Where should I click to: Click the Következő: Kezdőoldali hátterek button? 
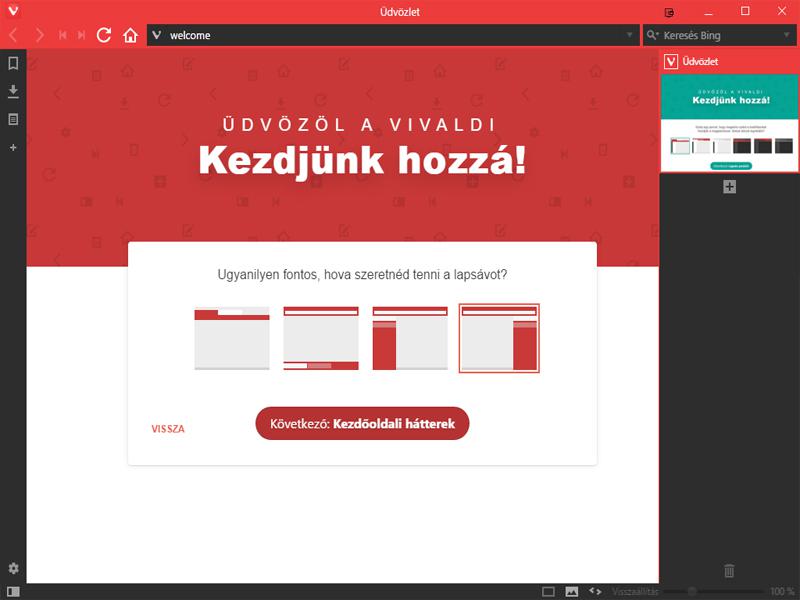(x=362, y=423)
